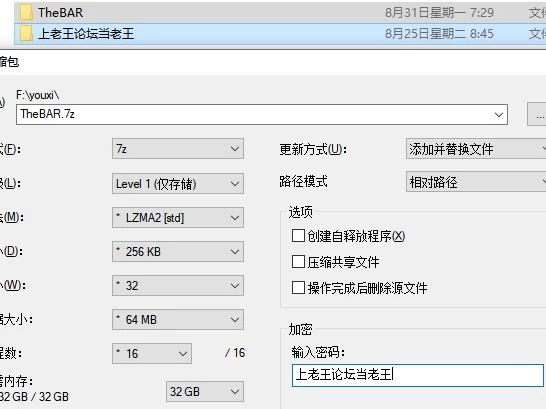This screenshot has width=546, height=409.
Task: Open the 添加并替换文件 update mode dropdown
Action: coord(476,149)
